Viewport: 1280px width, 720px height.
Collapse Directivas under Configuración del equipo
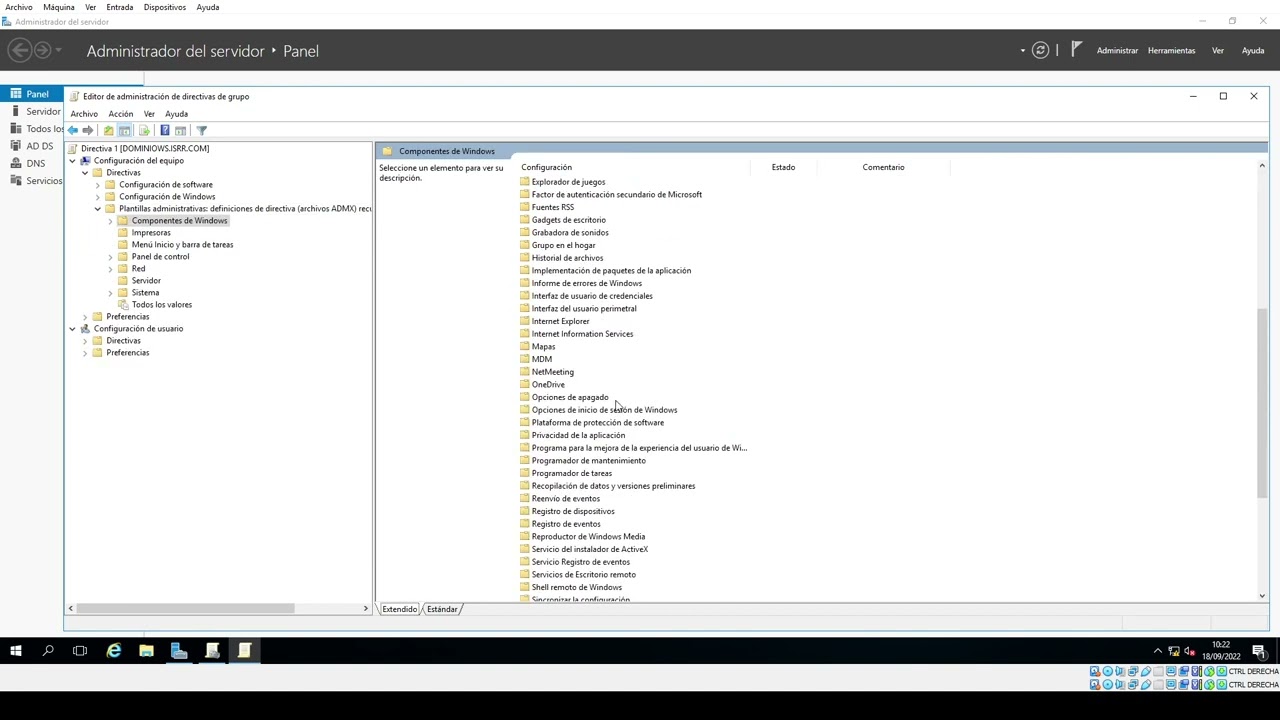coord(85,173)
